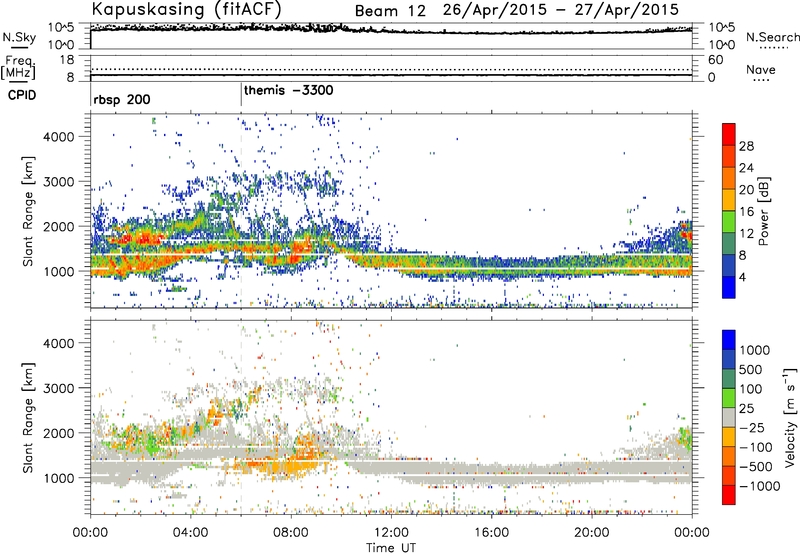Click the 'rbsp 200' CPID marker

click(122, 99)
